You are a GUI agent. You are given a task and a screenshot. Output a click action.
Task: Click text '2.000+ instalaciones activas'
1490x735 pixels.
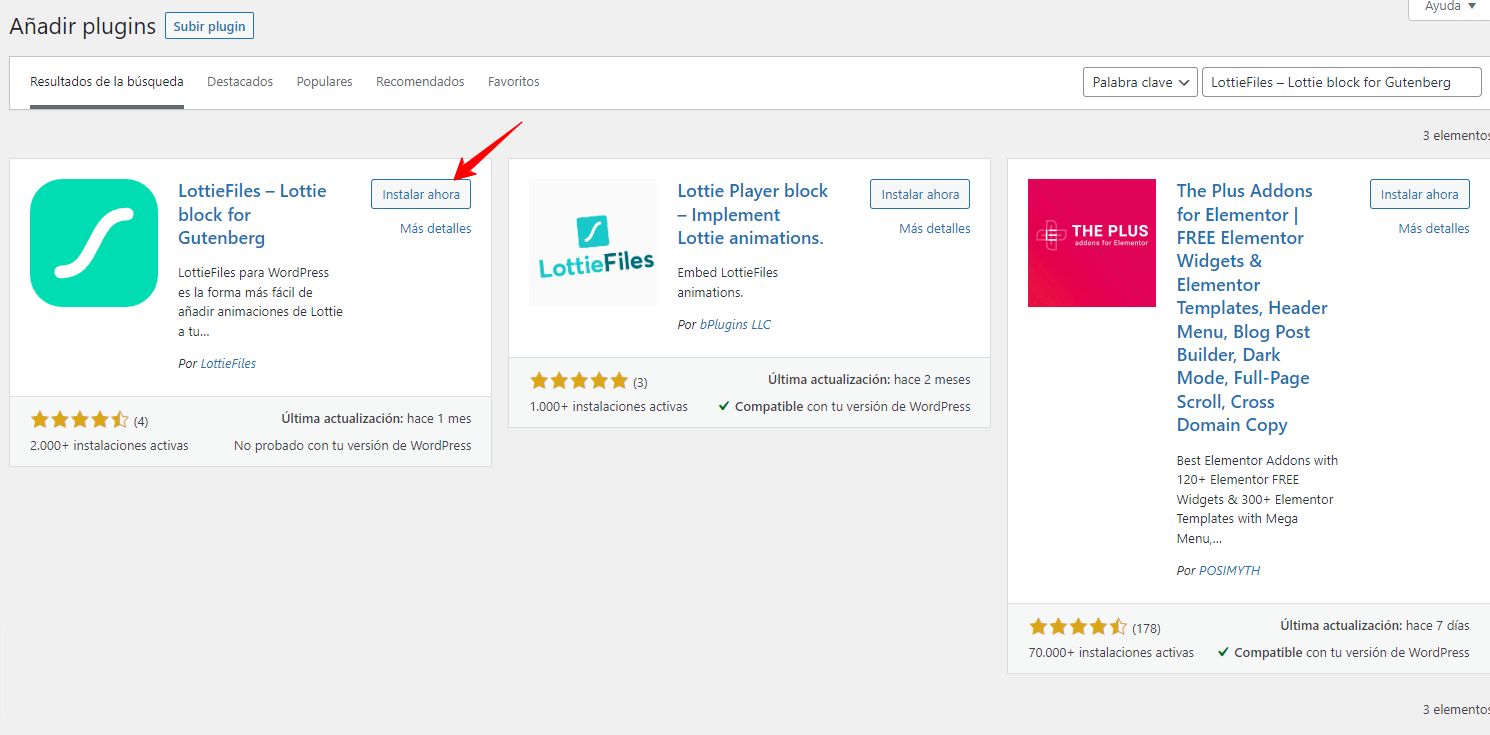(109, 446)
